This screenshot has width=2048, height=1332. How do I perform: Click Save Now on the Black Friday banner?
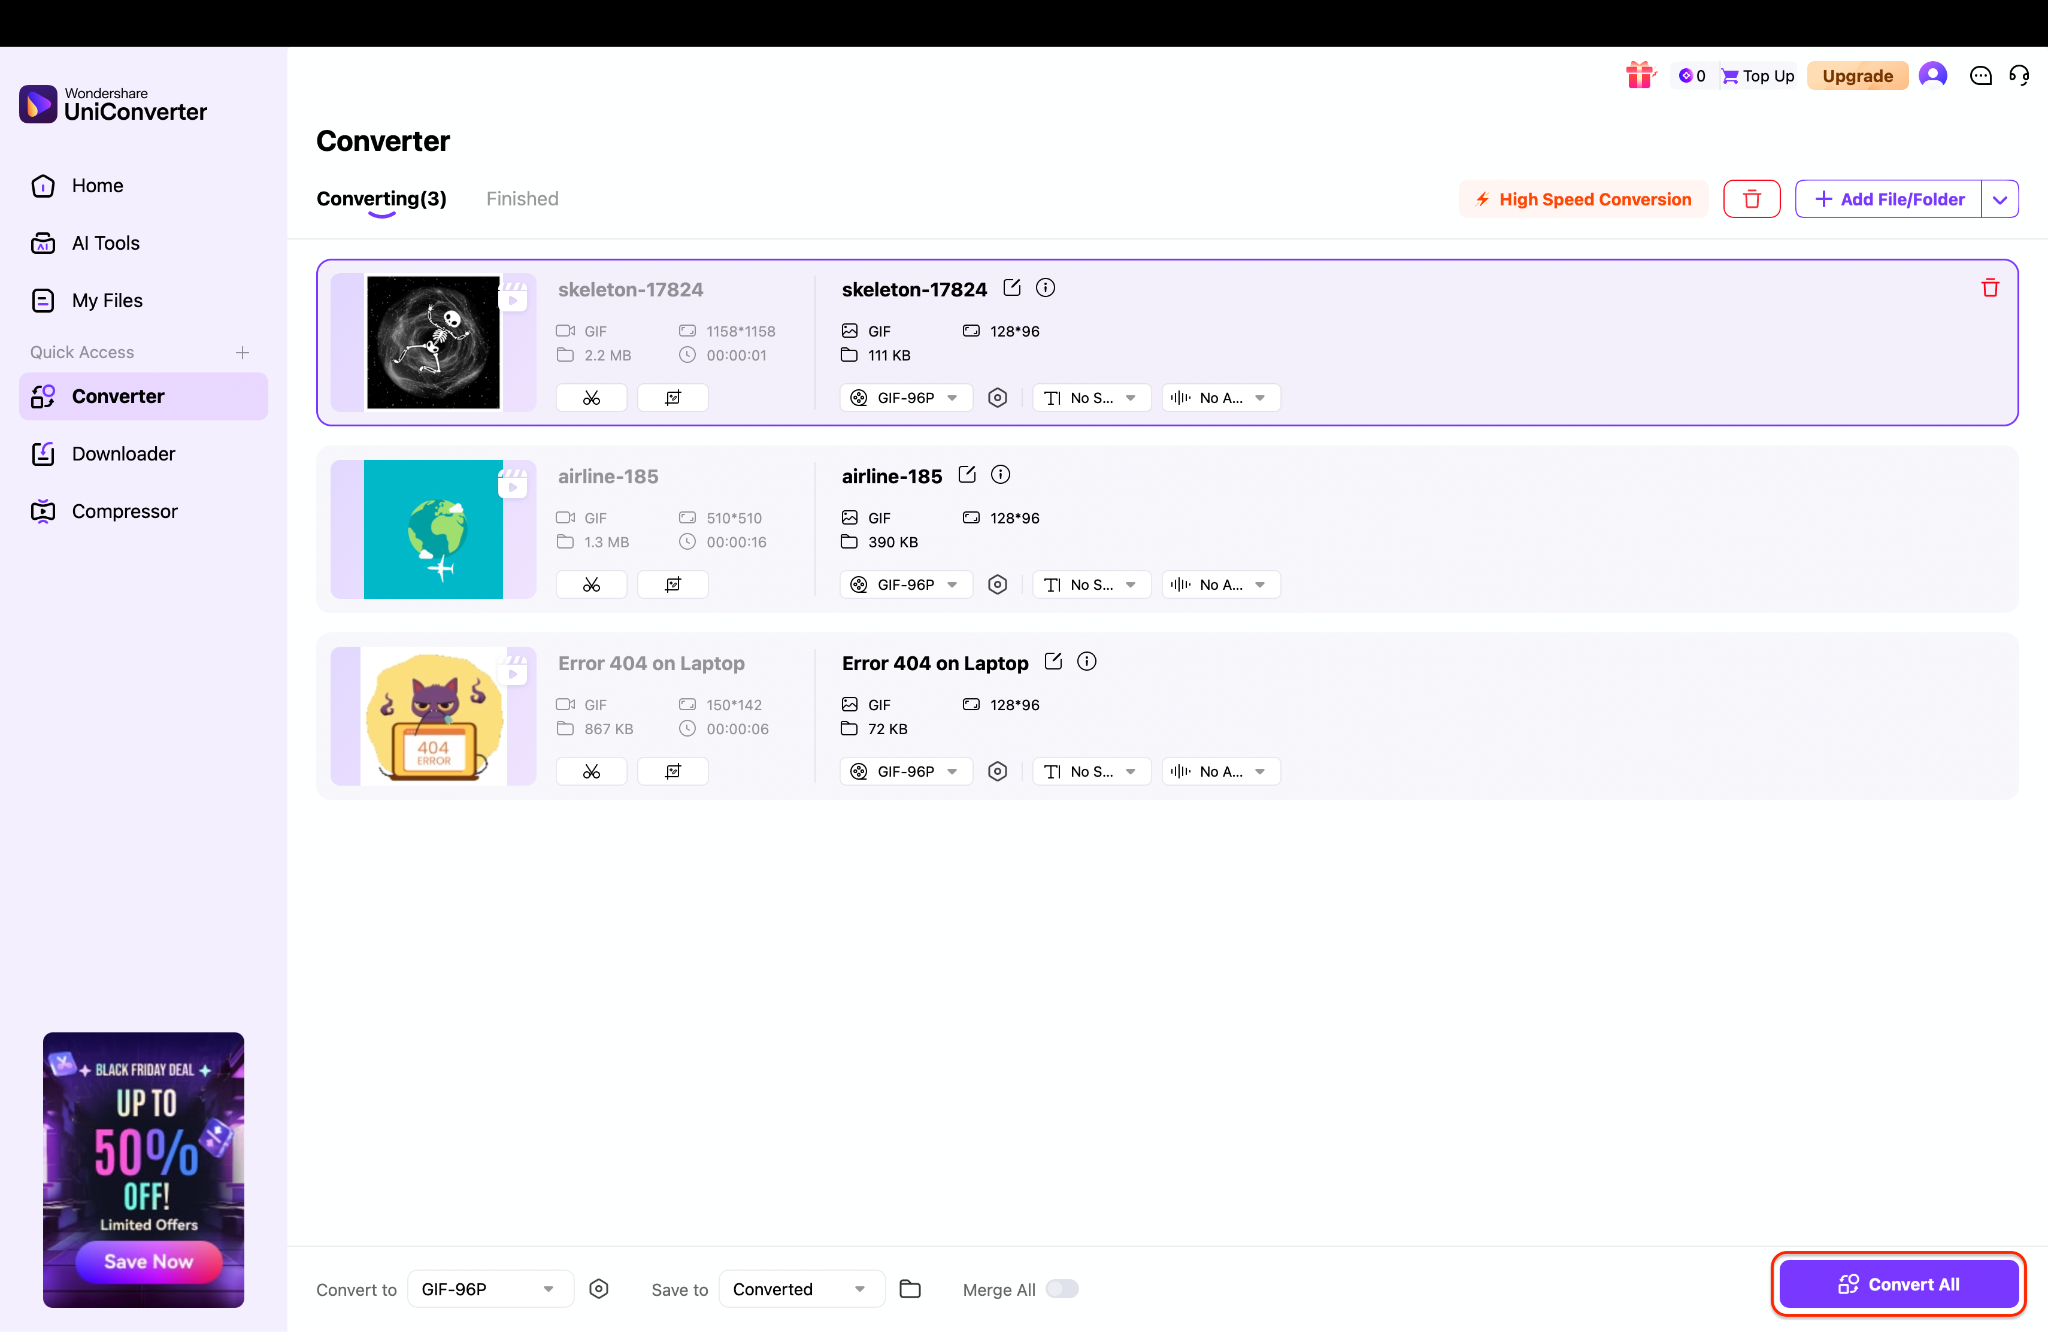(147, 1261)
